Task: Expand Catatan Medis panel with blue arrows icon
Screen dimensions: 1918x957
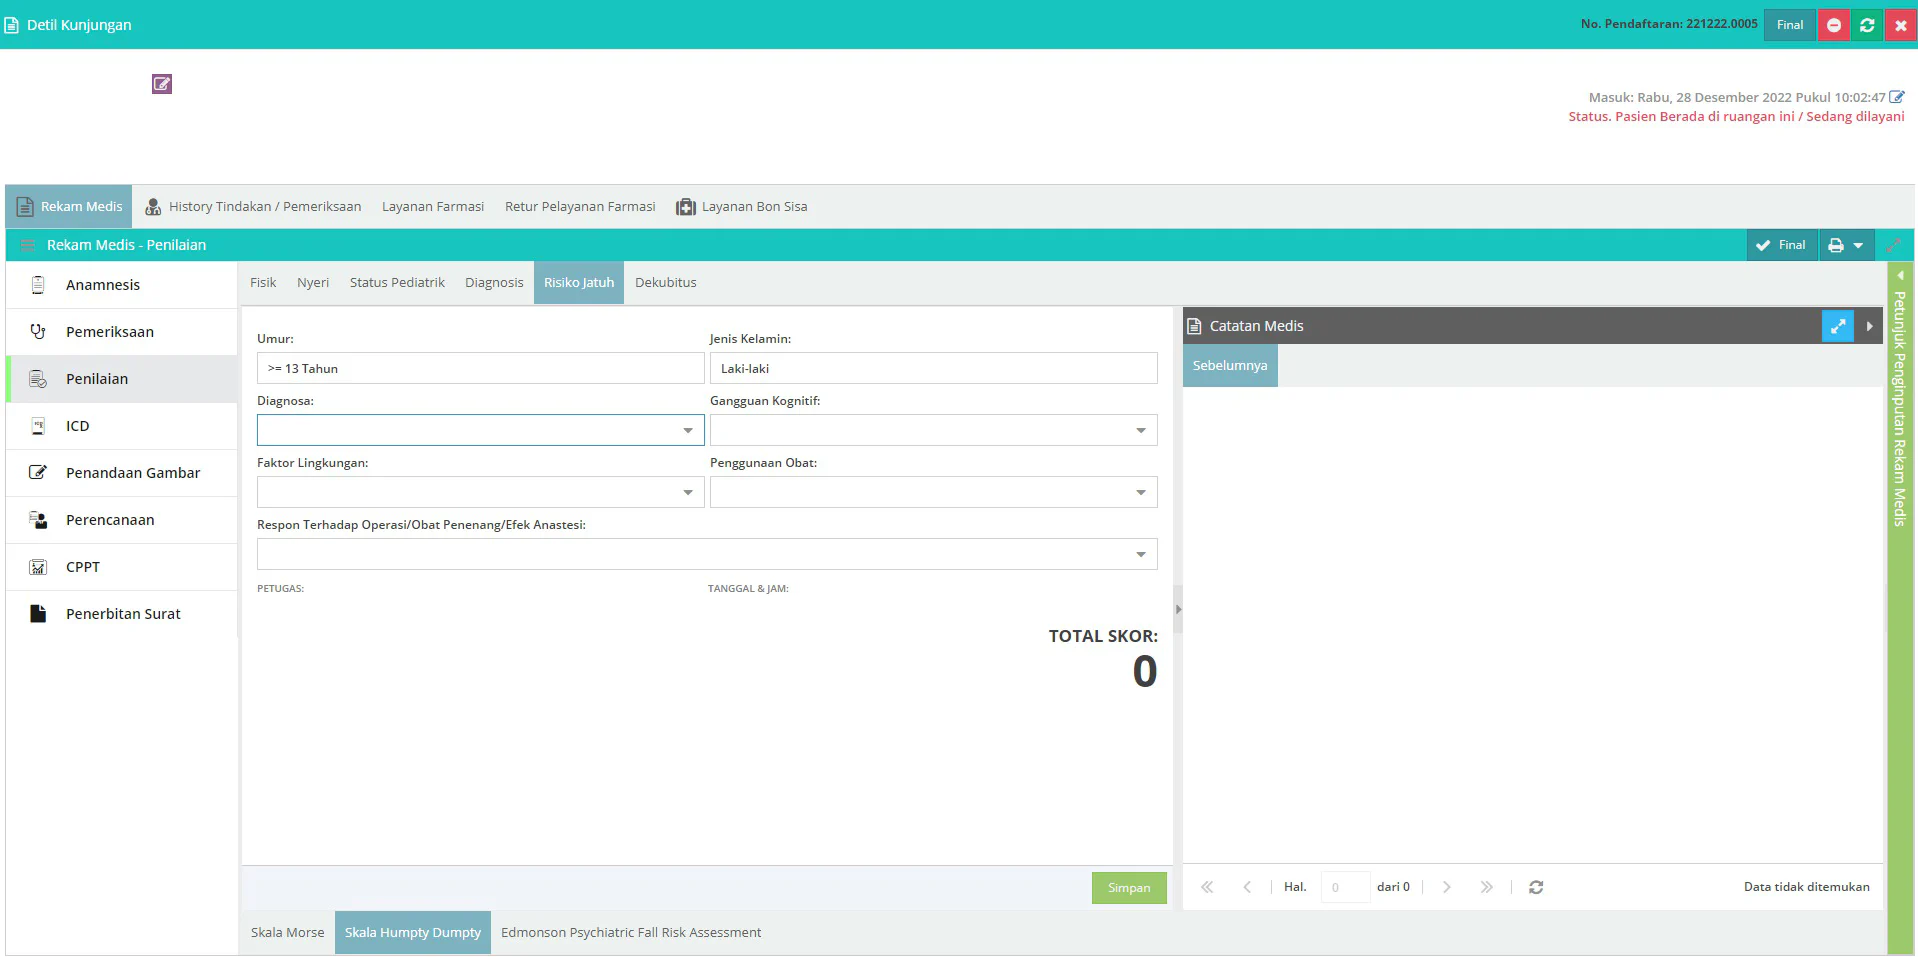Action: pos(1837,326)
